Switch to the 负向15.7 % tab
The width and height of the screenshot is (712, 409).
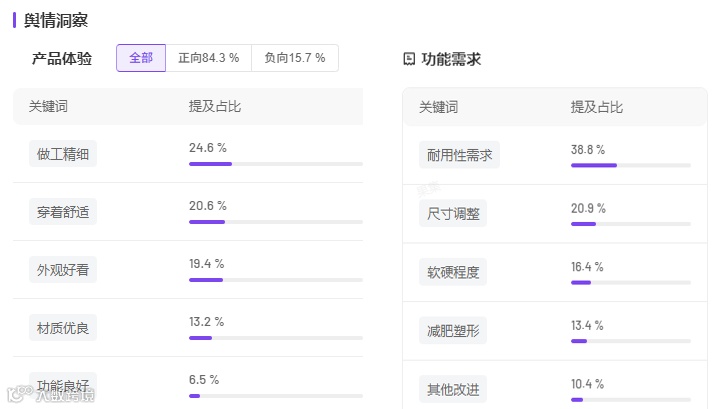(x=294, y=58)
